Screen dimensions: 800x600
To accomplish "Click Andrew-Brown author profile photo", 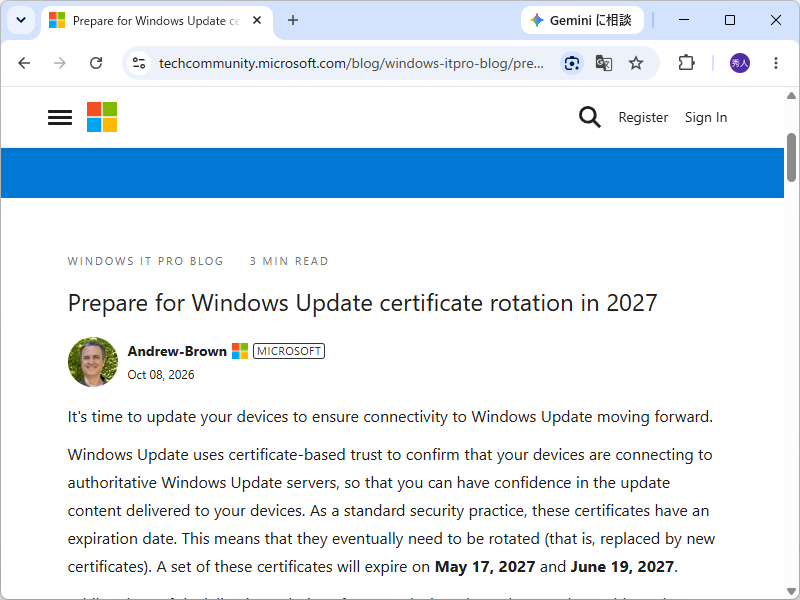I will (x=93, y=362).
